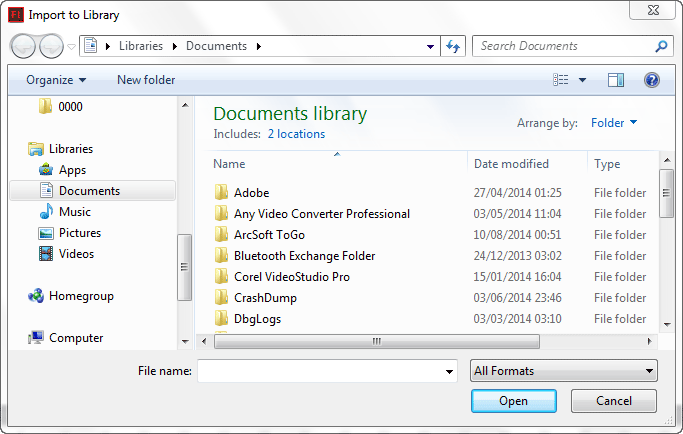
Task: Select Computer in the navigation pane
Action: coord(66,338)
